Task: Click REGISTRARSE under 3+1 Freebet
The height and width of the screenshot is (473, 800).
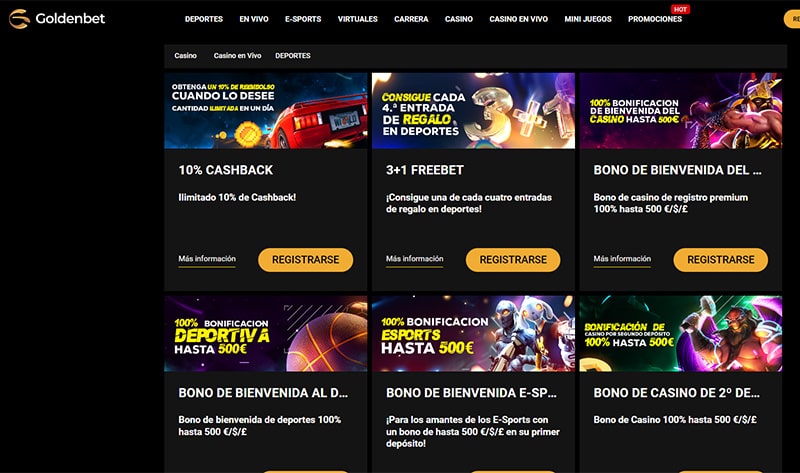Action: point(513,260)
